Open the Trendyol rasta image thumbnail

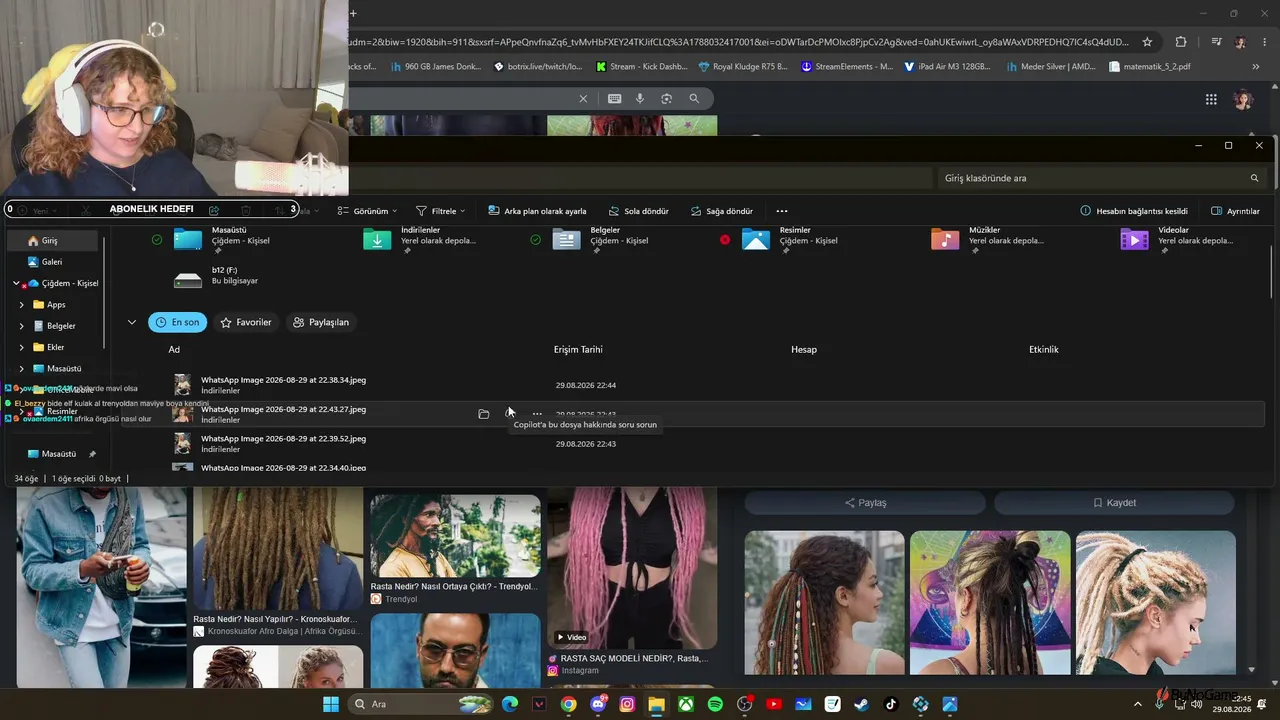[455, 536]
